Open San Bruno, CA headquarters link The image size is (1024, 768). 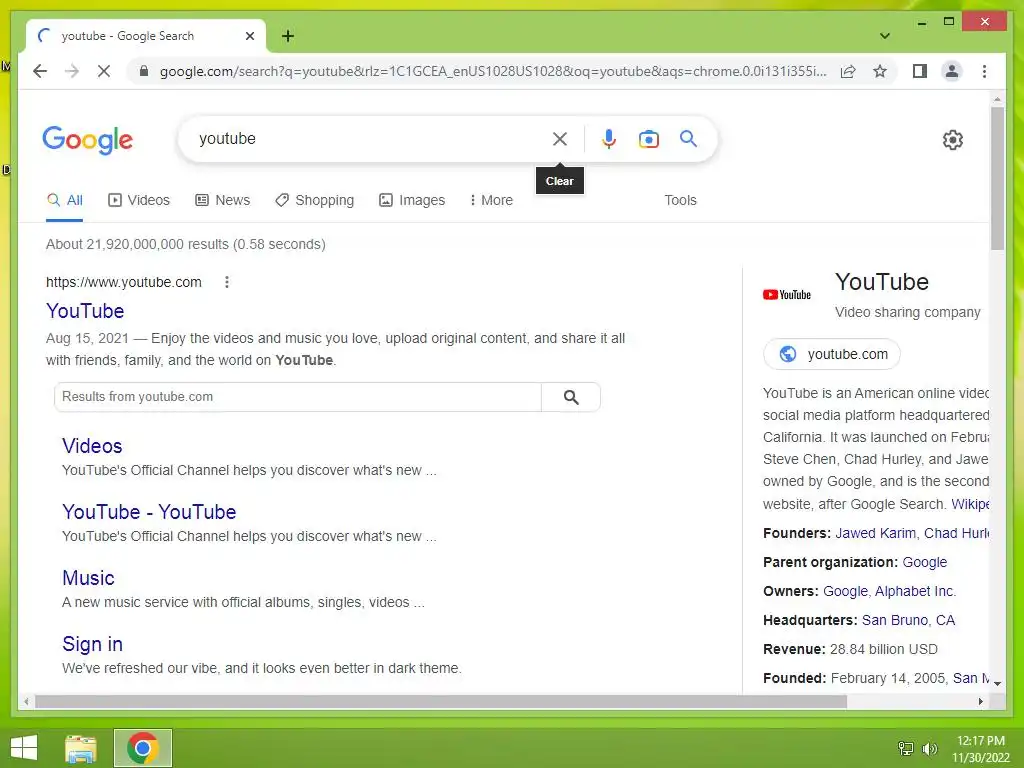tap(908, 620)
